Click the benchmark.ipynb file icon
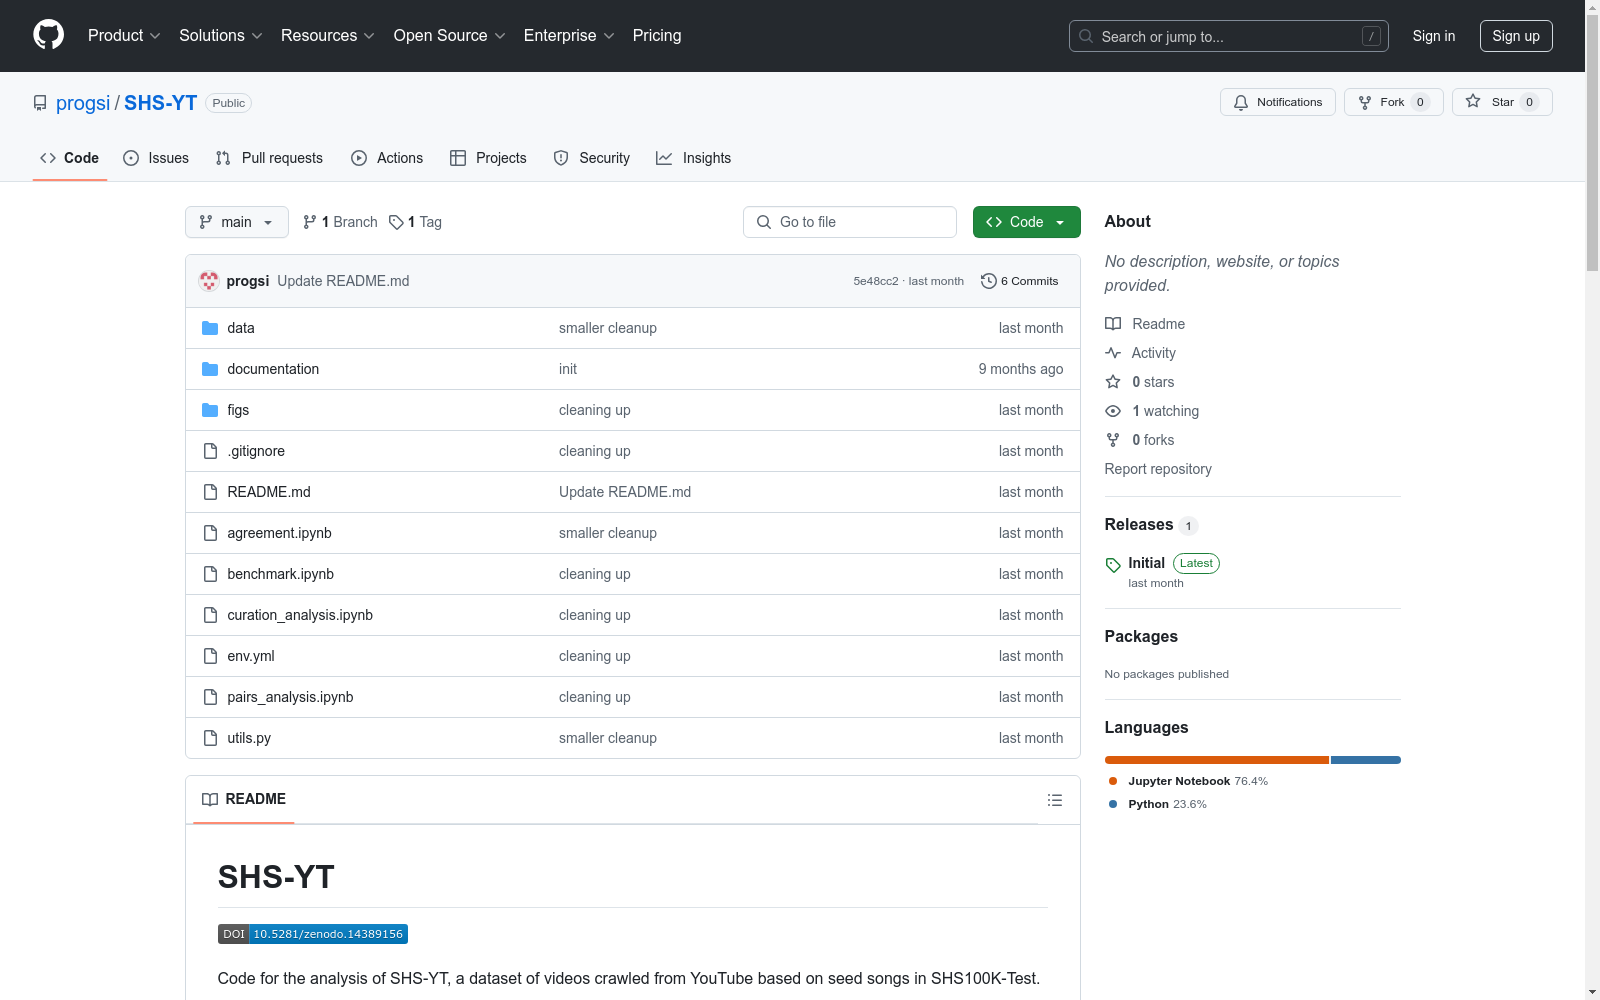Screen dimensions: 1600x1000 tap(210, 574)
